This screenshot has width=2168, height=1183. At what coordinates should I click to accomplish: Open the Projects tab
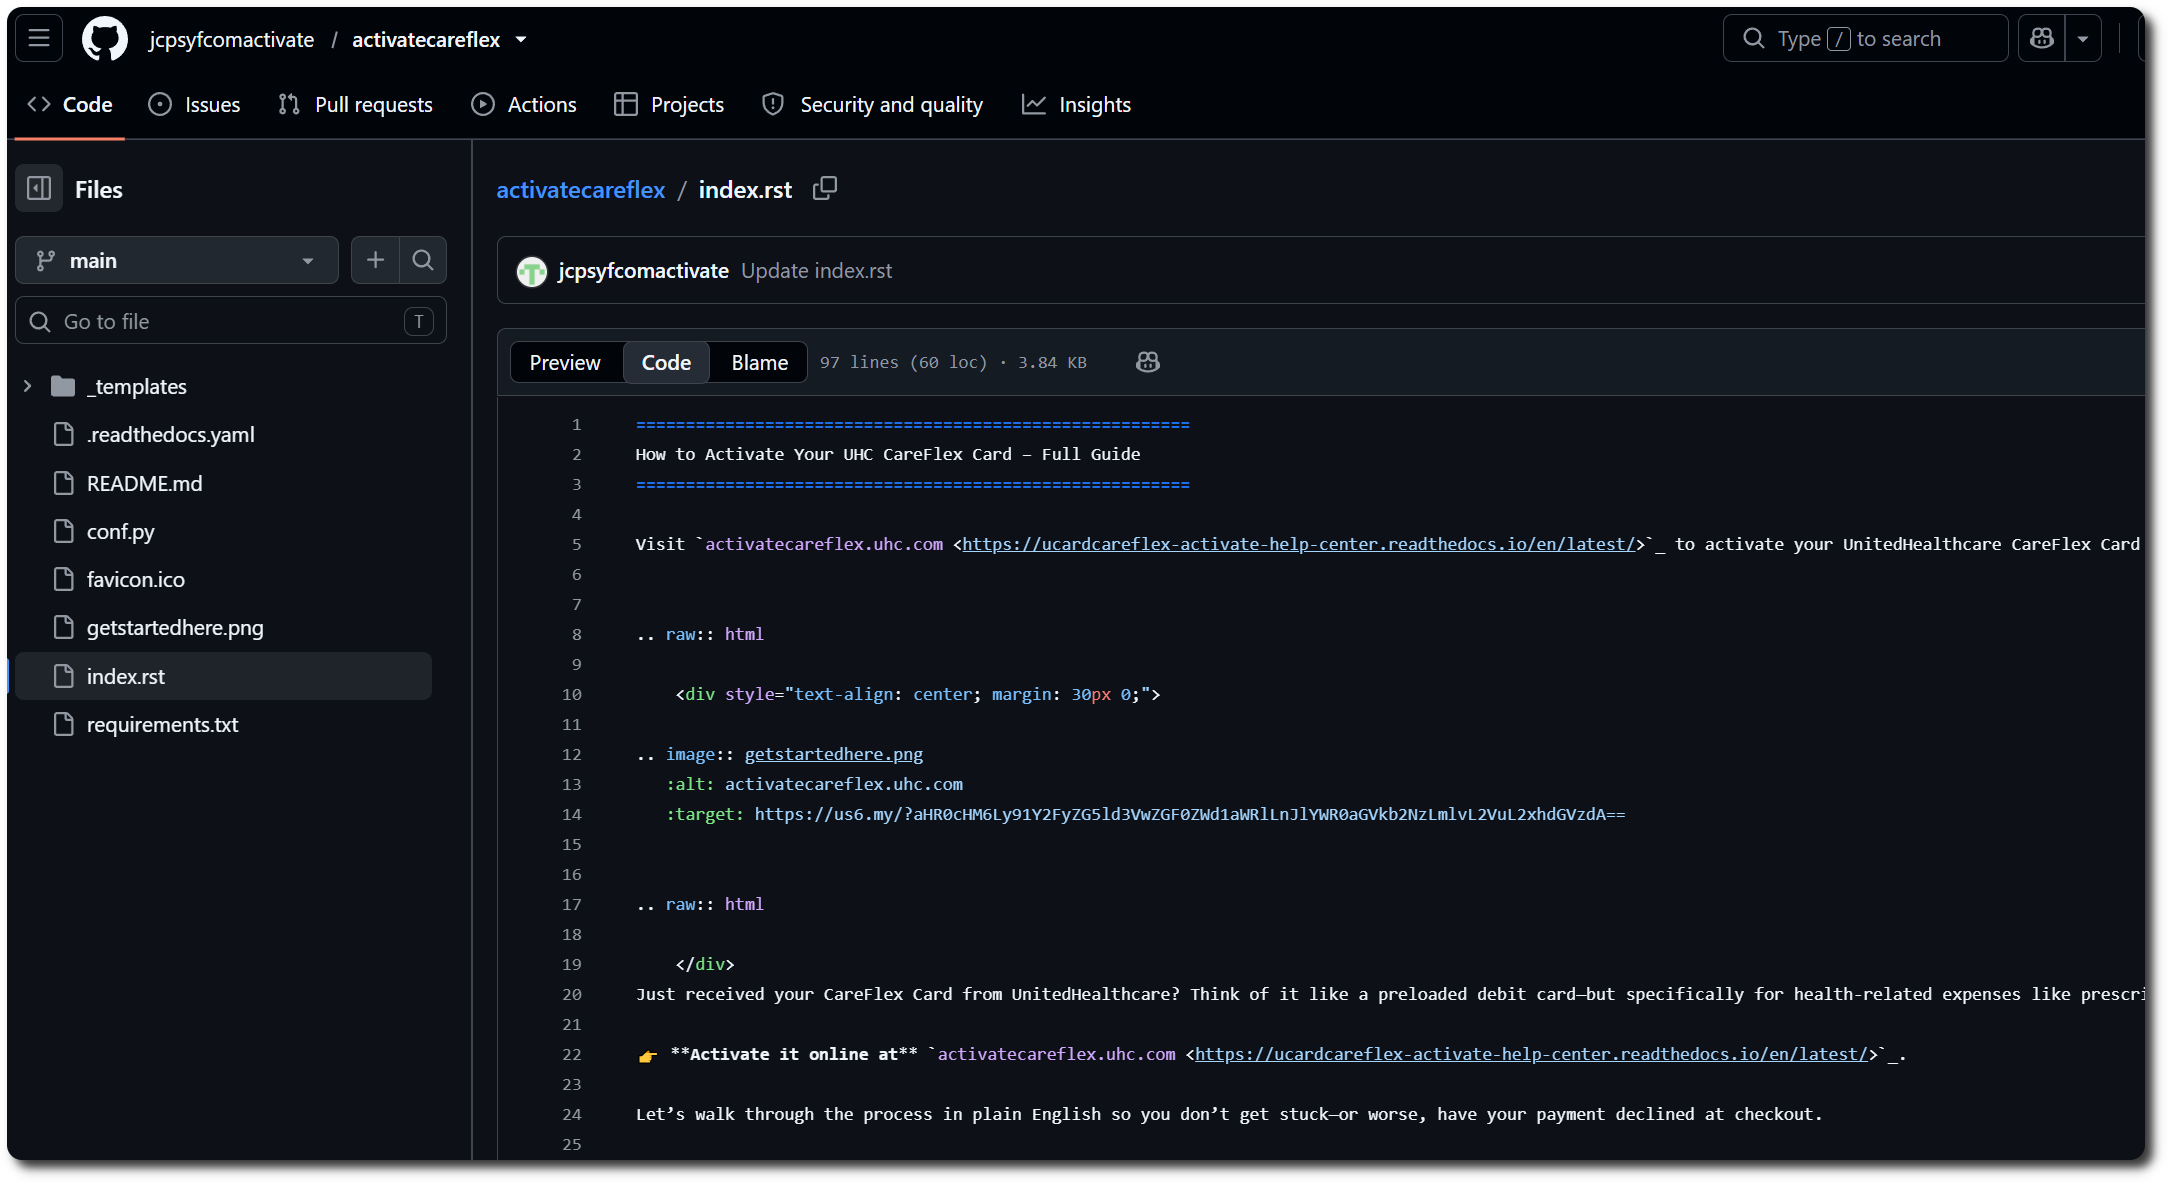[669, 104]
